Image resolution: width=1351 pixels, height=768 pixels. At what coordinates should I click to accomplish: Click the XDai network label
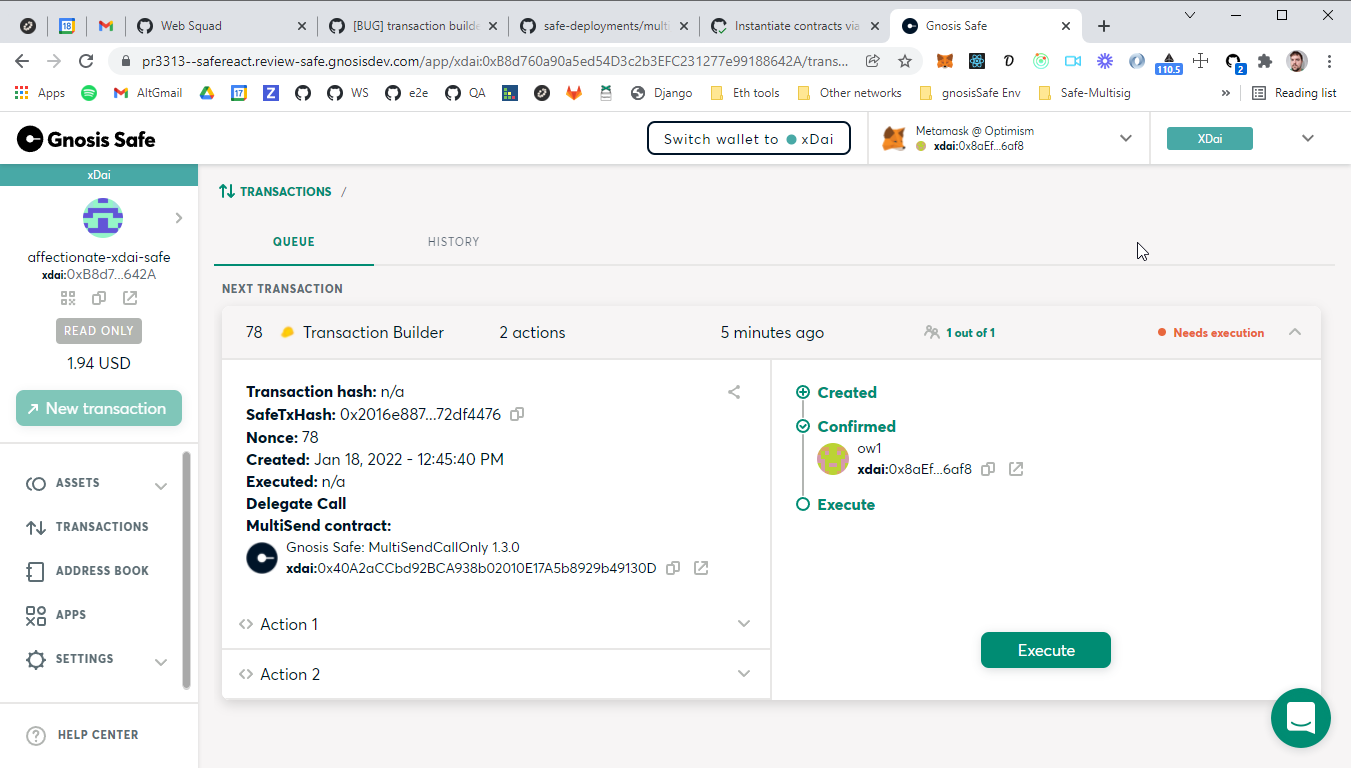(x=1209, y=139)
